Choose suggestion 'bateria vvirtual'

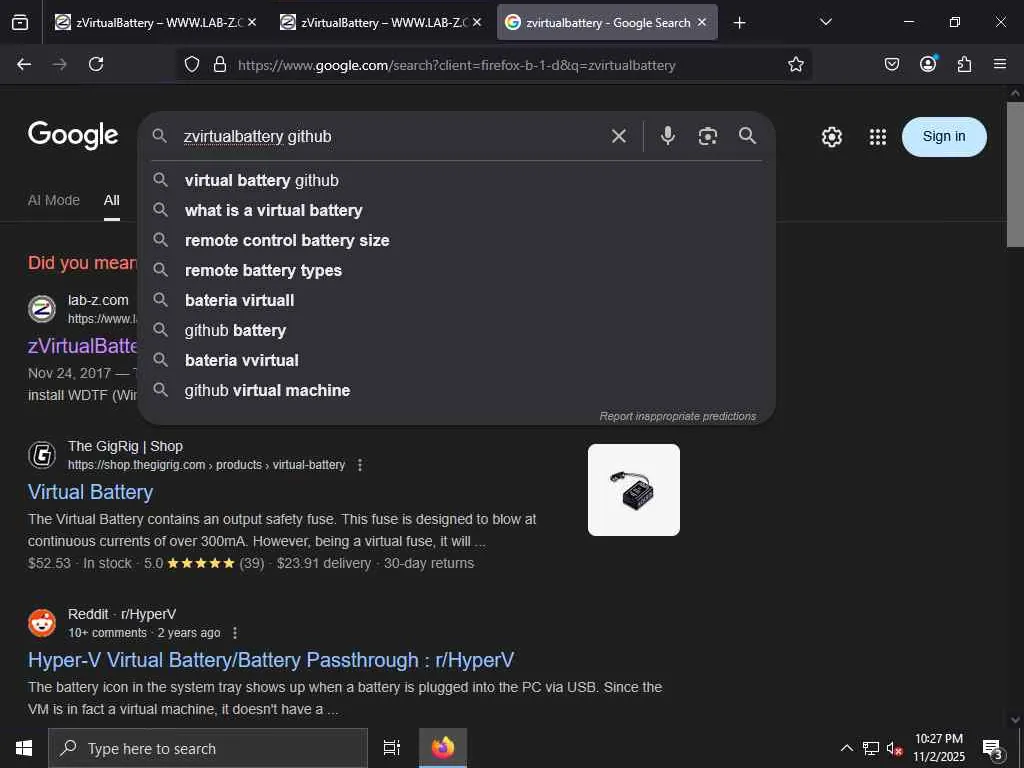pos(457,360)
